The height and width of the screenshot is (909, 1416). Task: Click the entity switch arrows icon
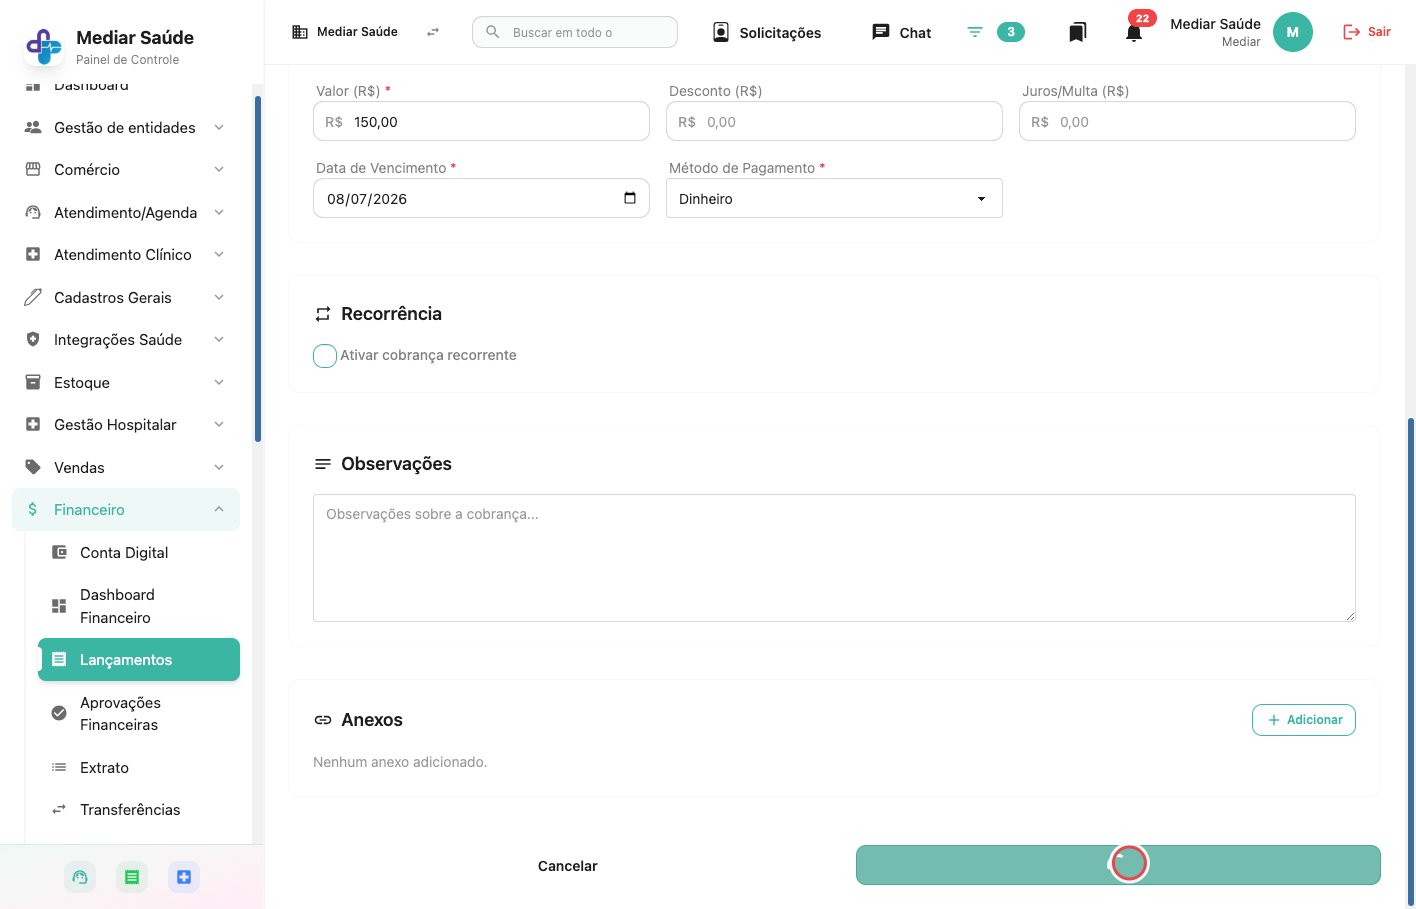pos(433,32)
